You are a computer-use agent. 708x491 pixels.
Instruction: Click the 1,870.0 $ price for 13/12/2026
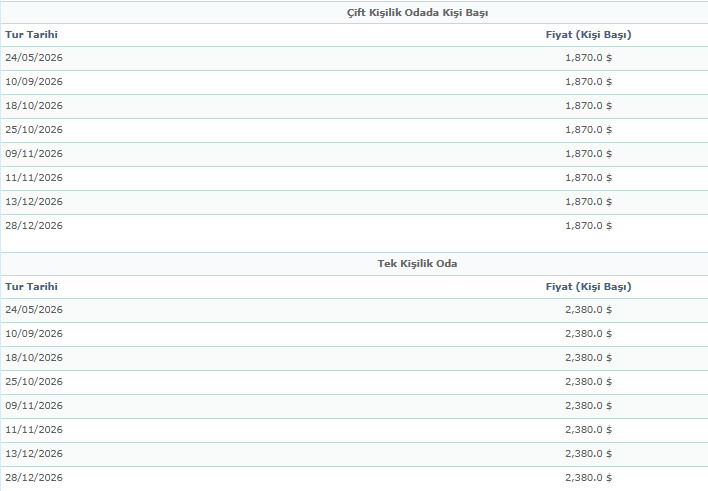click(x=588, y=202)
